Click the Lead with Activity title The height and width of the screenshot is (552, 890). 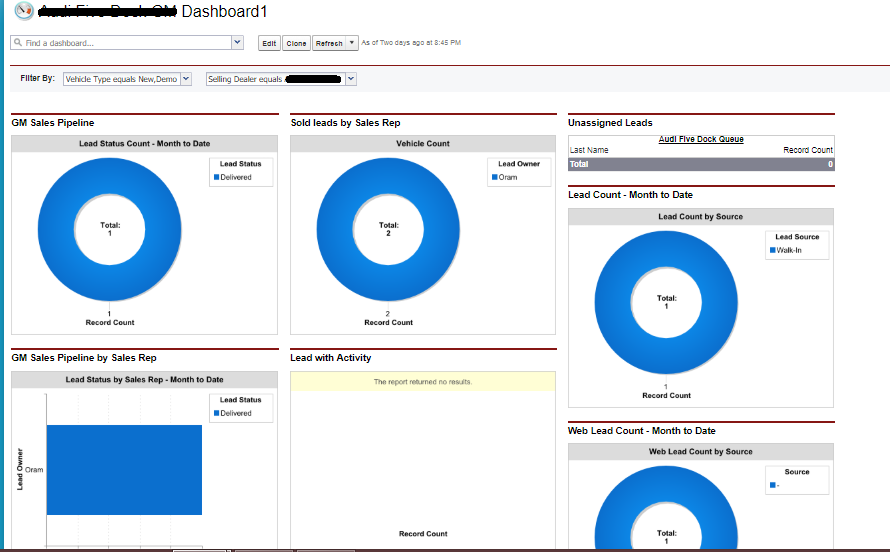point(330,358)
